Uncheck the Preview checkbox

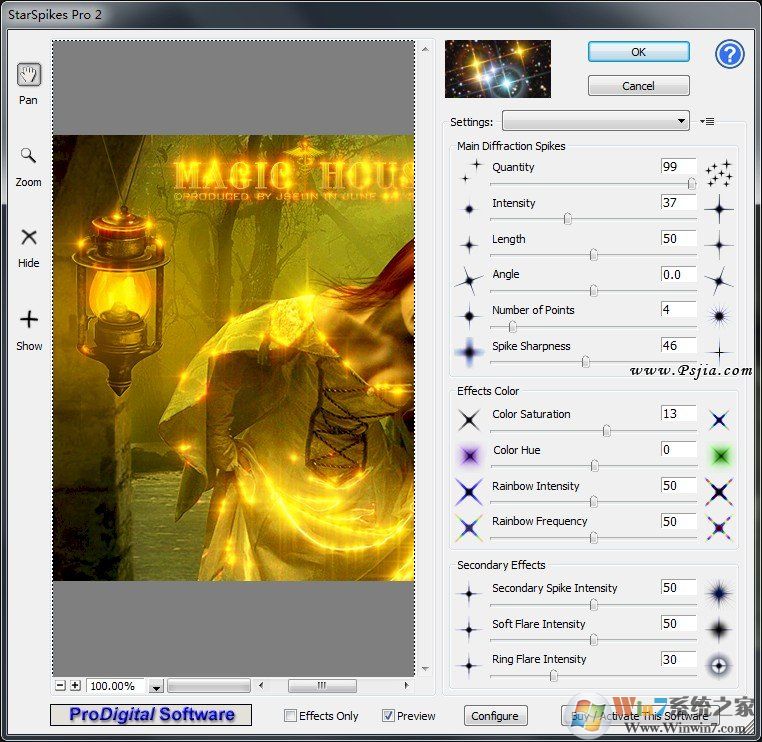coord(389,716)
